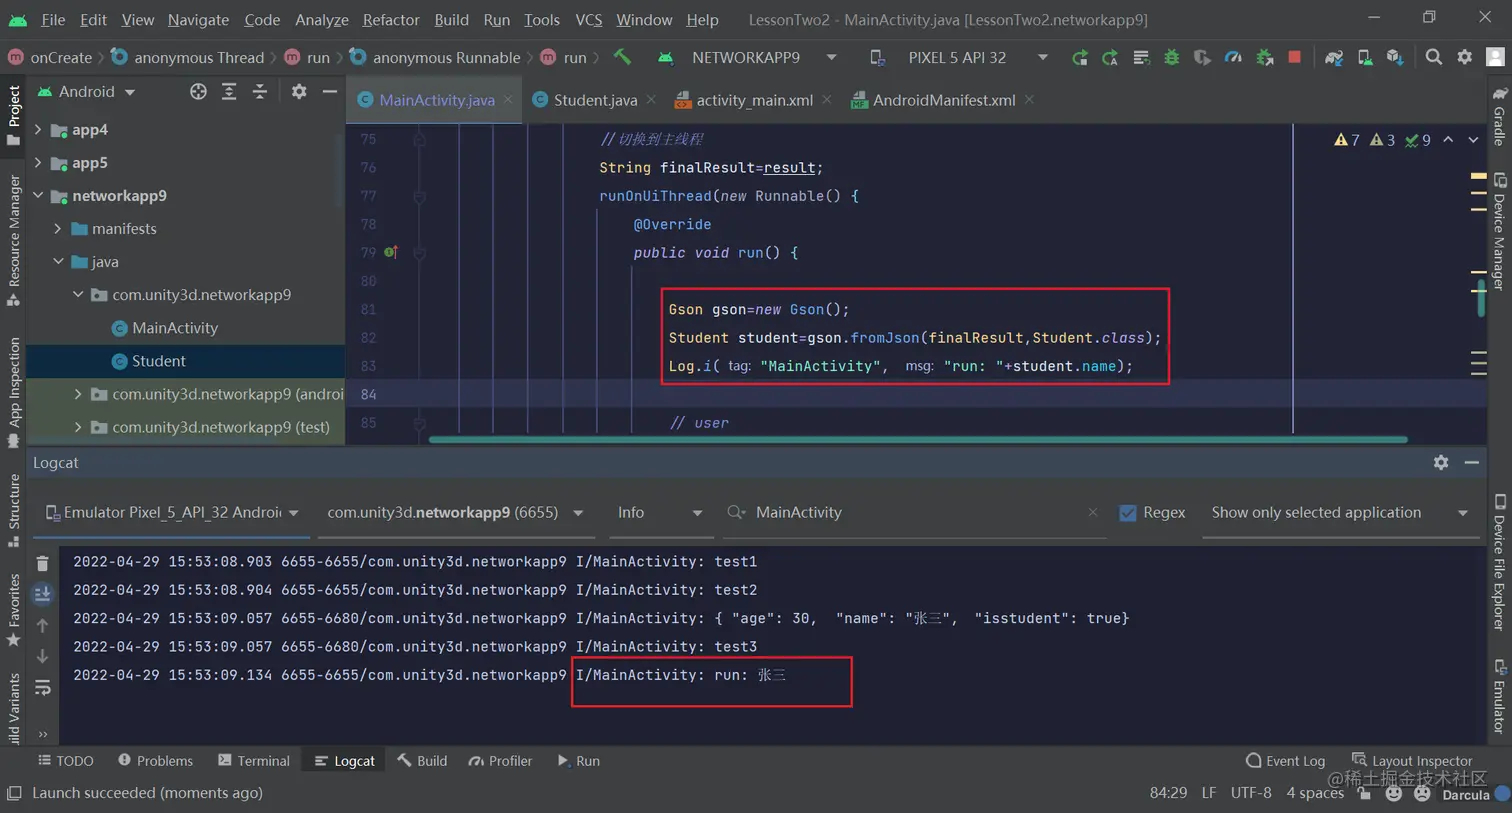Image resolution: width=1512 pixels, height=813 pixels.
Task: Collapse the networkapp9 module
Action: 38,196
